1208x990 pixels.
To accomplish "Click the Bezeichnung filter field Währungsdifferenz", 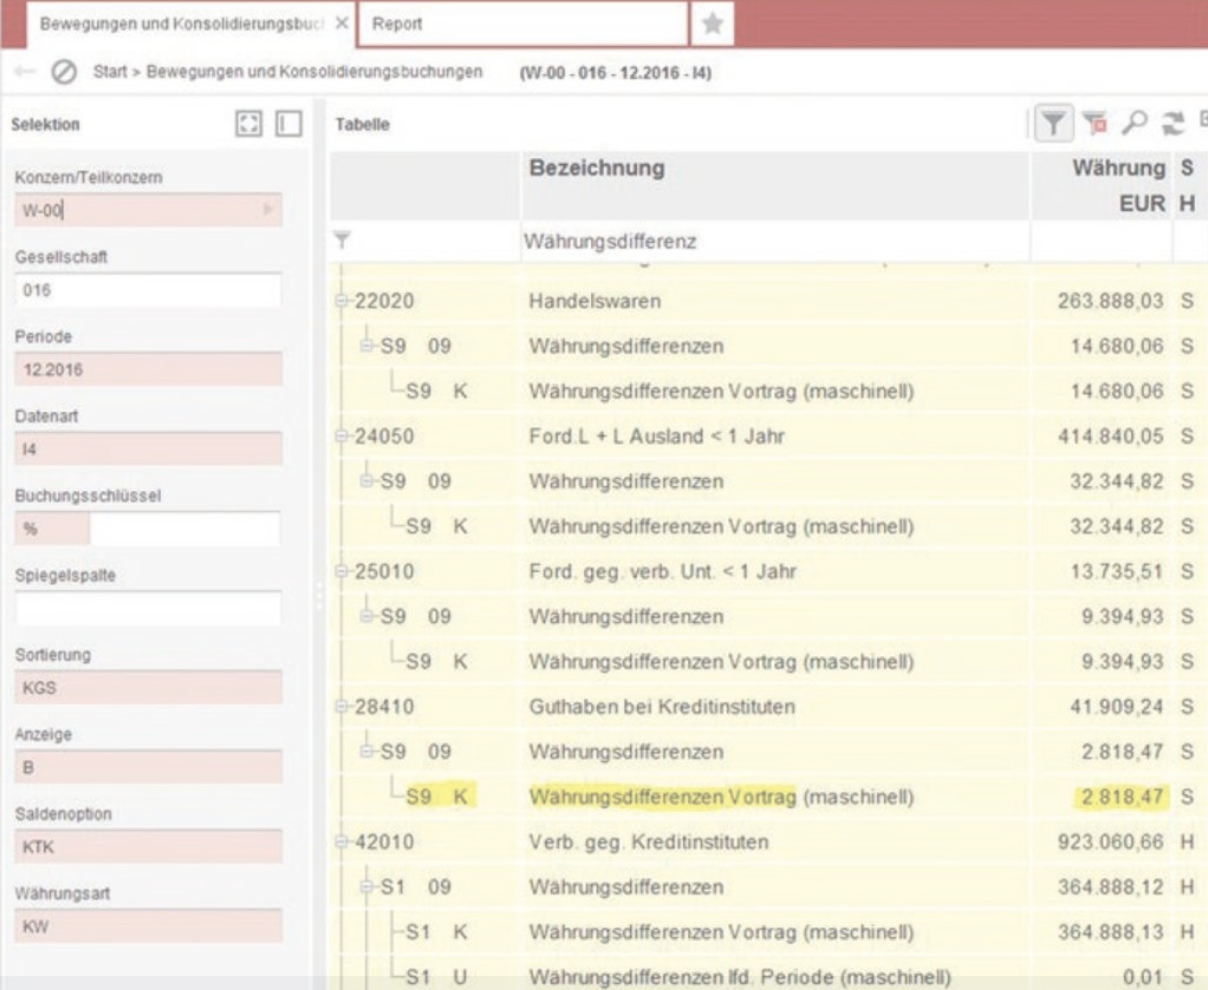I will coord(775,241).
